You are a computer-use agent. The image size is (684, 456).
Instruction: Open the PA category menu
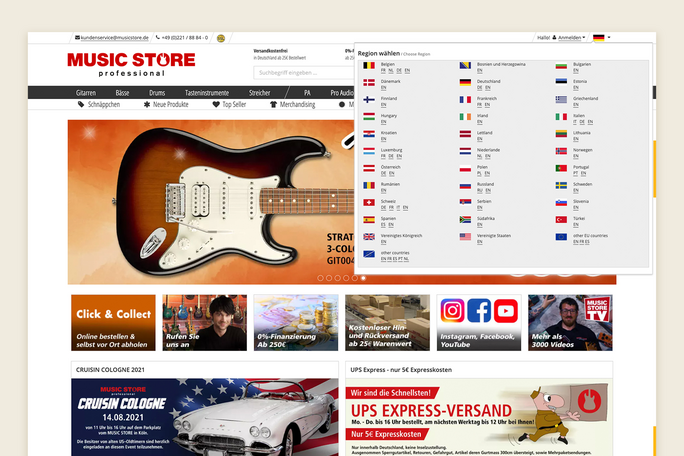307,93
